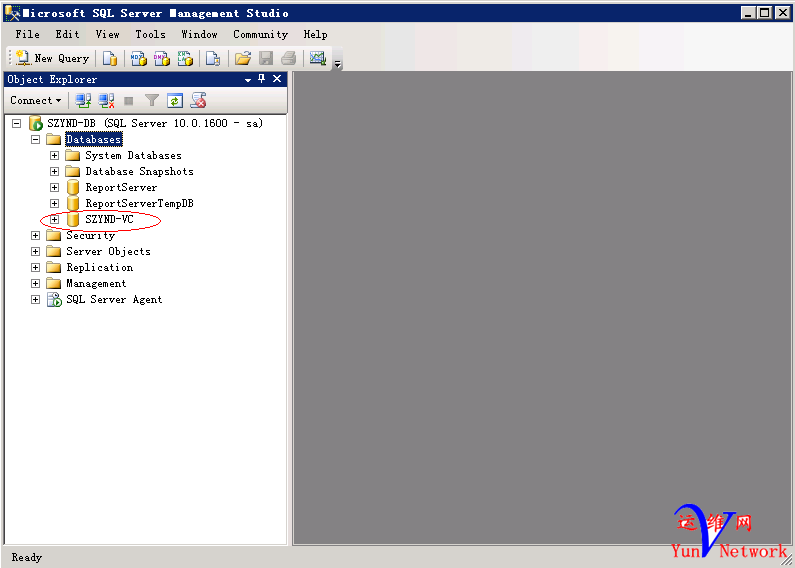795x568 pixels.
Task: Expand the Server Objects folder
Action: (x=35, y=252)
